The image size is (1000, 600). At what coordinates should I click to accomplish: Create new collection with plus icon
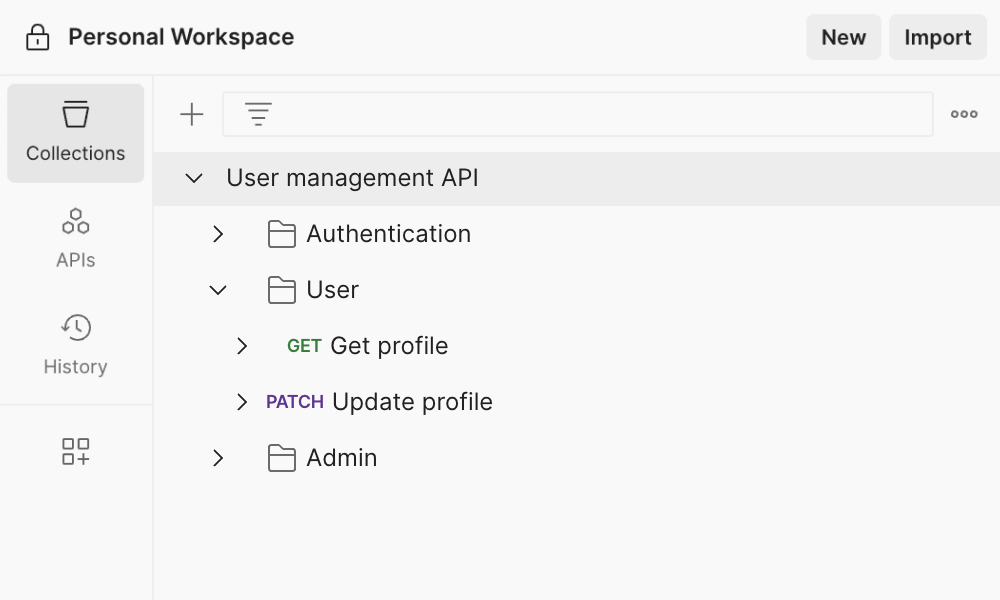(x=191, y=115)
